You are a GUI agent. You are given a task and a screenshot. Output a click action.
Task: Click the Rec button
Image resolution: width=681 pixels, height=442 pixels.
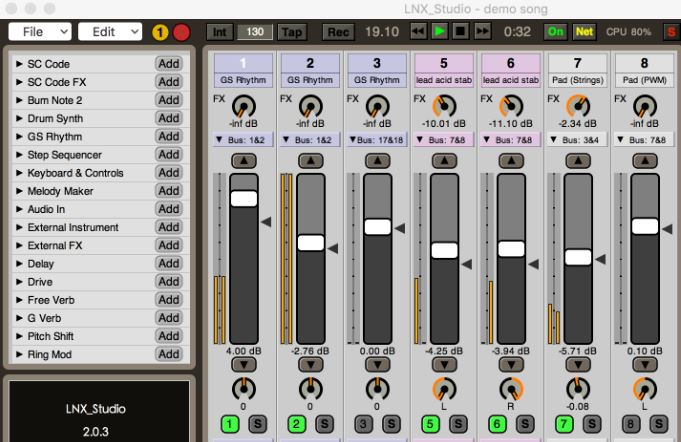338,32
